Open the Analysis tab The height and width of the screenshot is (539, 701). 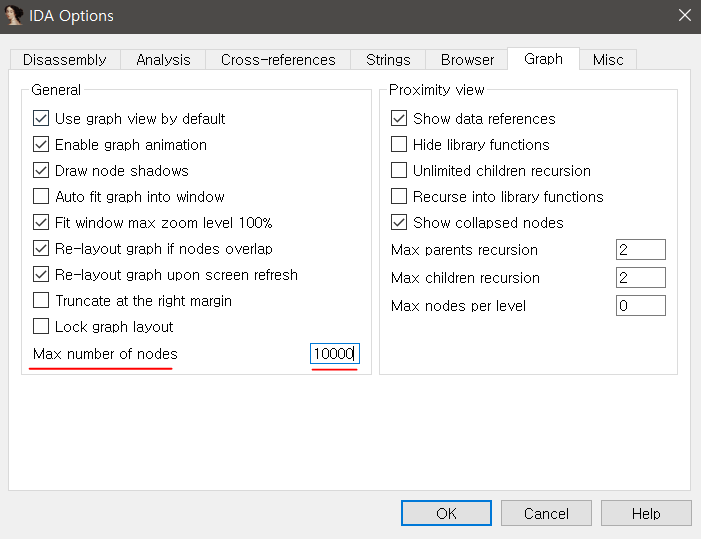point(163,59)
